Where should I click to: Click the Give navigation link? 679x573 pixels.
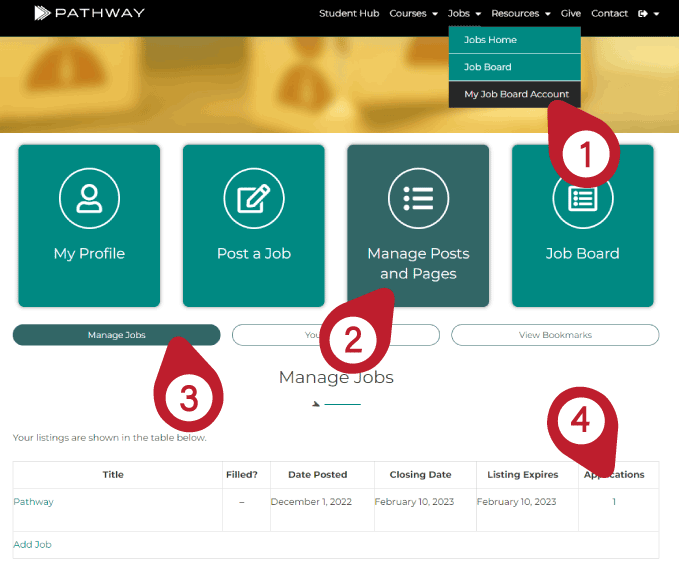(570, 14)
